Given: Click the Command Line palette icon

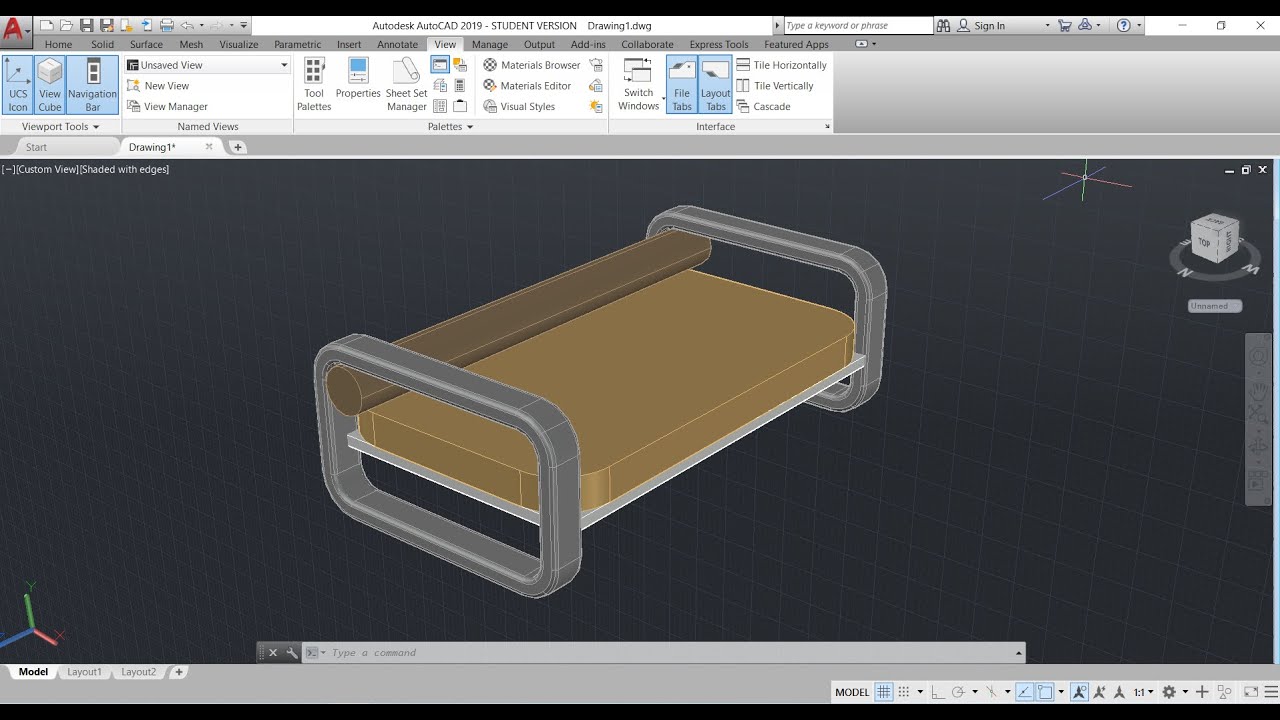Looking at the screenshot, I should point(439,65).
